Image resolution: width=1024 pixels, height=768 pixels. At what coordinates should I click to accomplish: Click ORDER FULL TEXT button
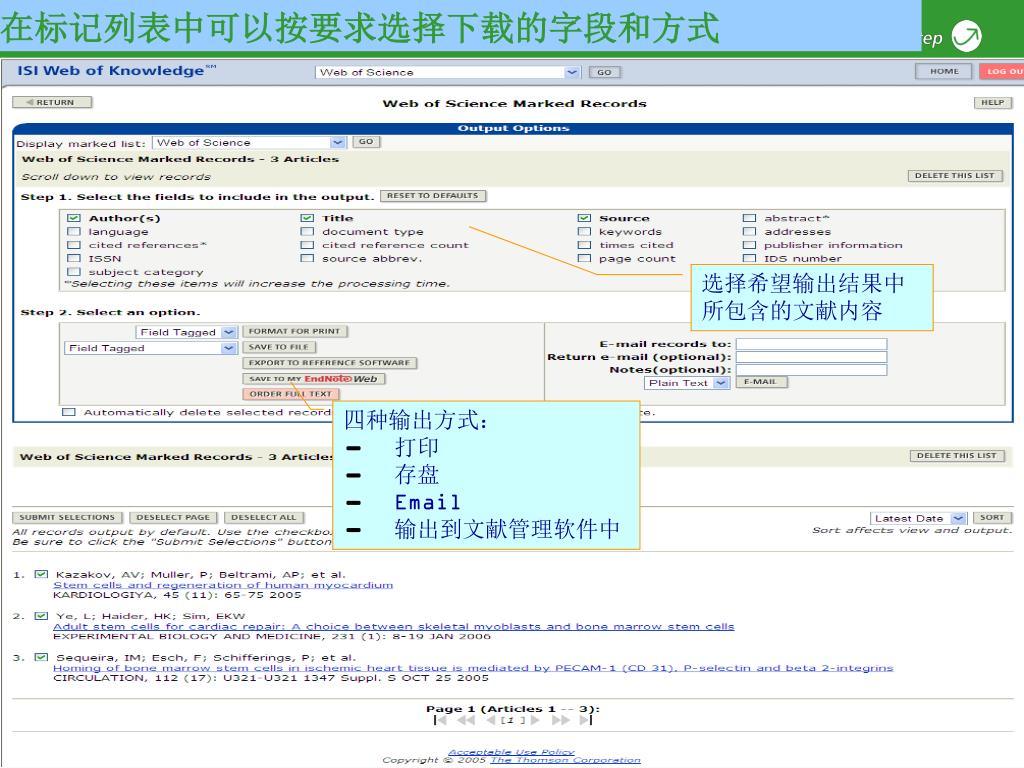point(291,394)
